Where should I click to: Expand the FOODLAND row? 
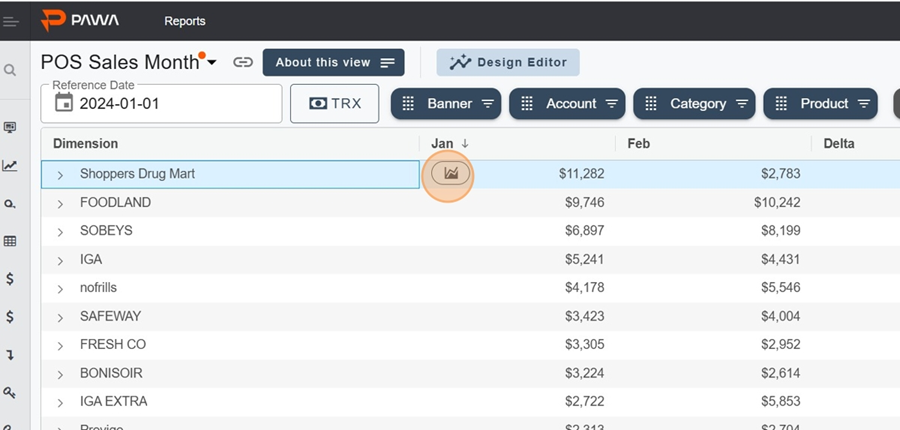click(60, 203)
